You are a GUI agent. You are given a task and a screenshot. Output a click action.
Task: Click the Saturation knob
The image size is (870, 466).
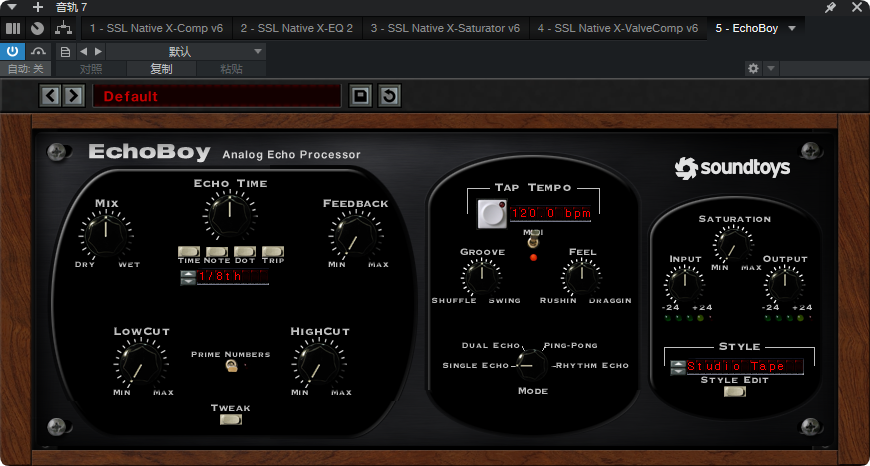[734, 245]
